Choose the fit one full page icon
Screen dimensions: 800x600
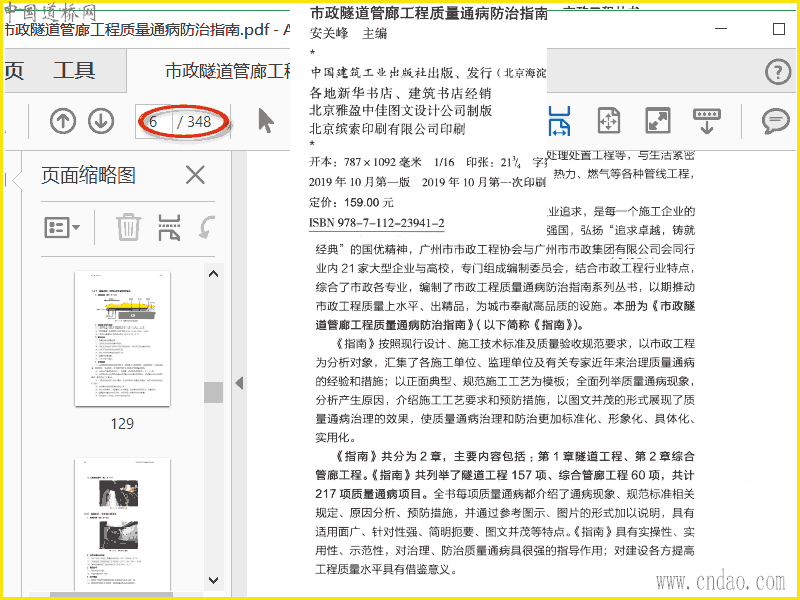(609, 121)
